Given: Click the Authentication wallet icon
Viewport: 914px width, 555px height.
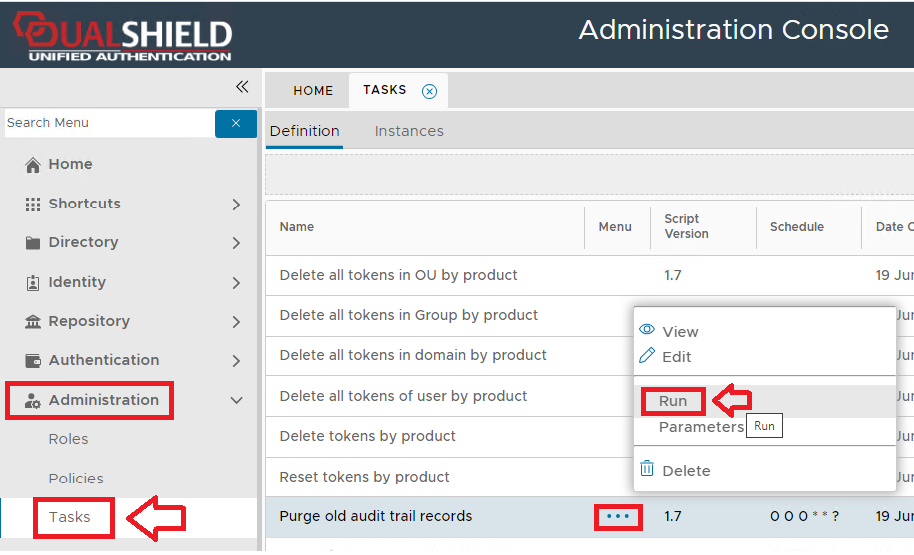Looking at the screenshot, I should click(x=33, y=361).
